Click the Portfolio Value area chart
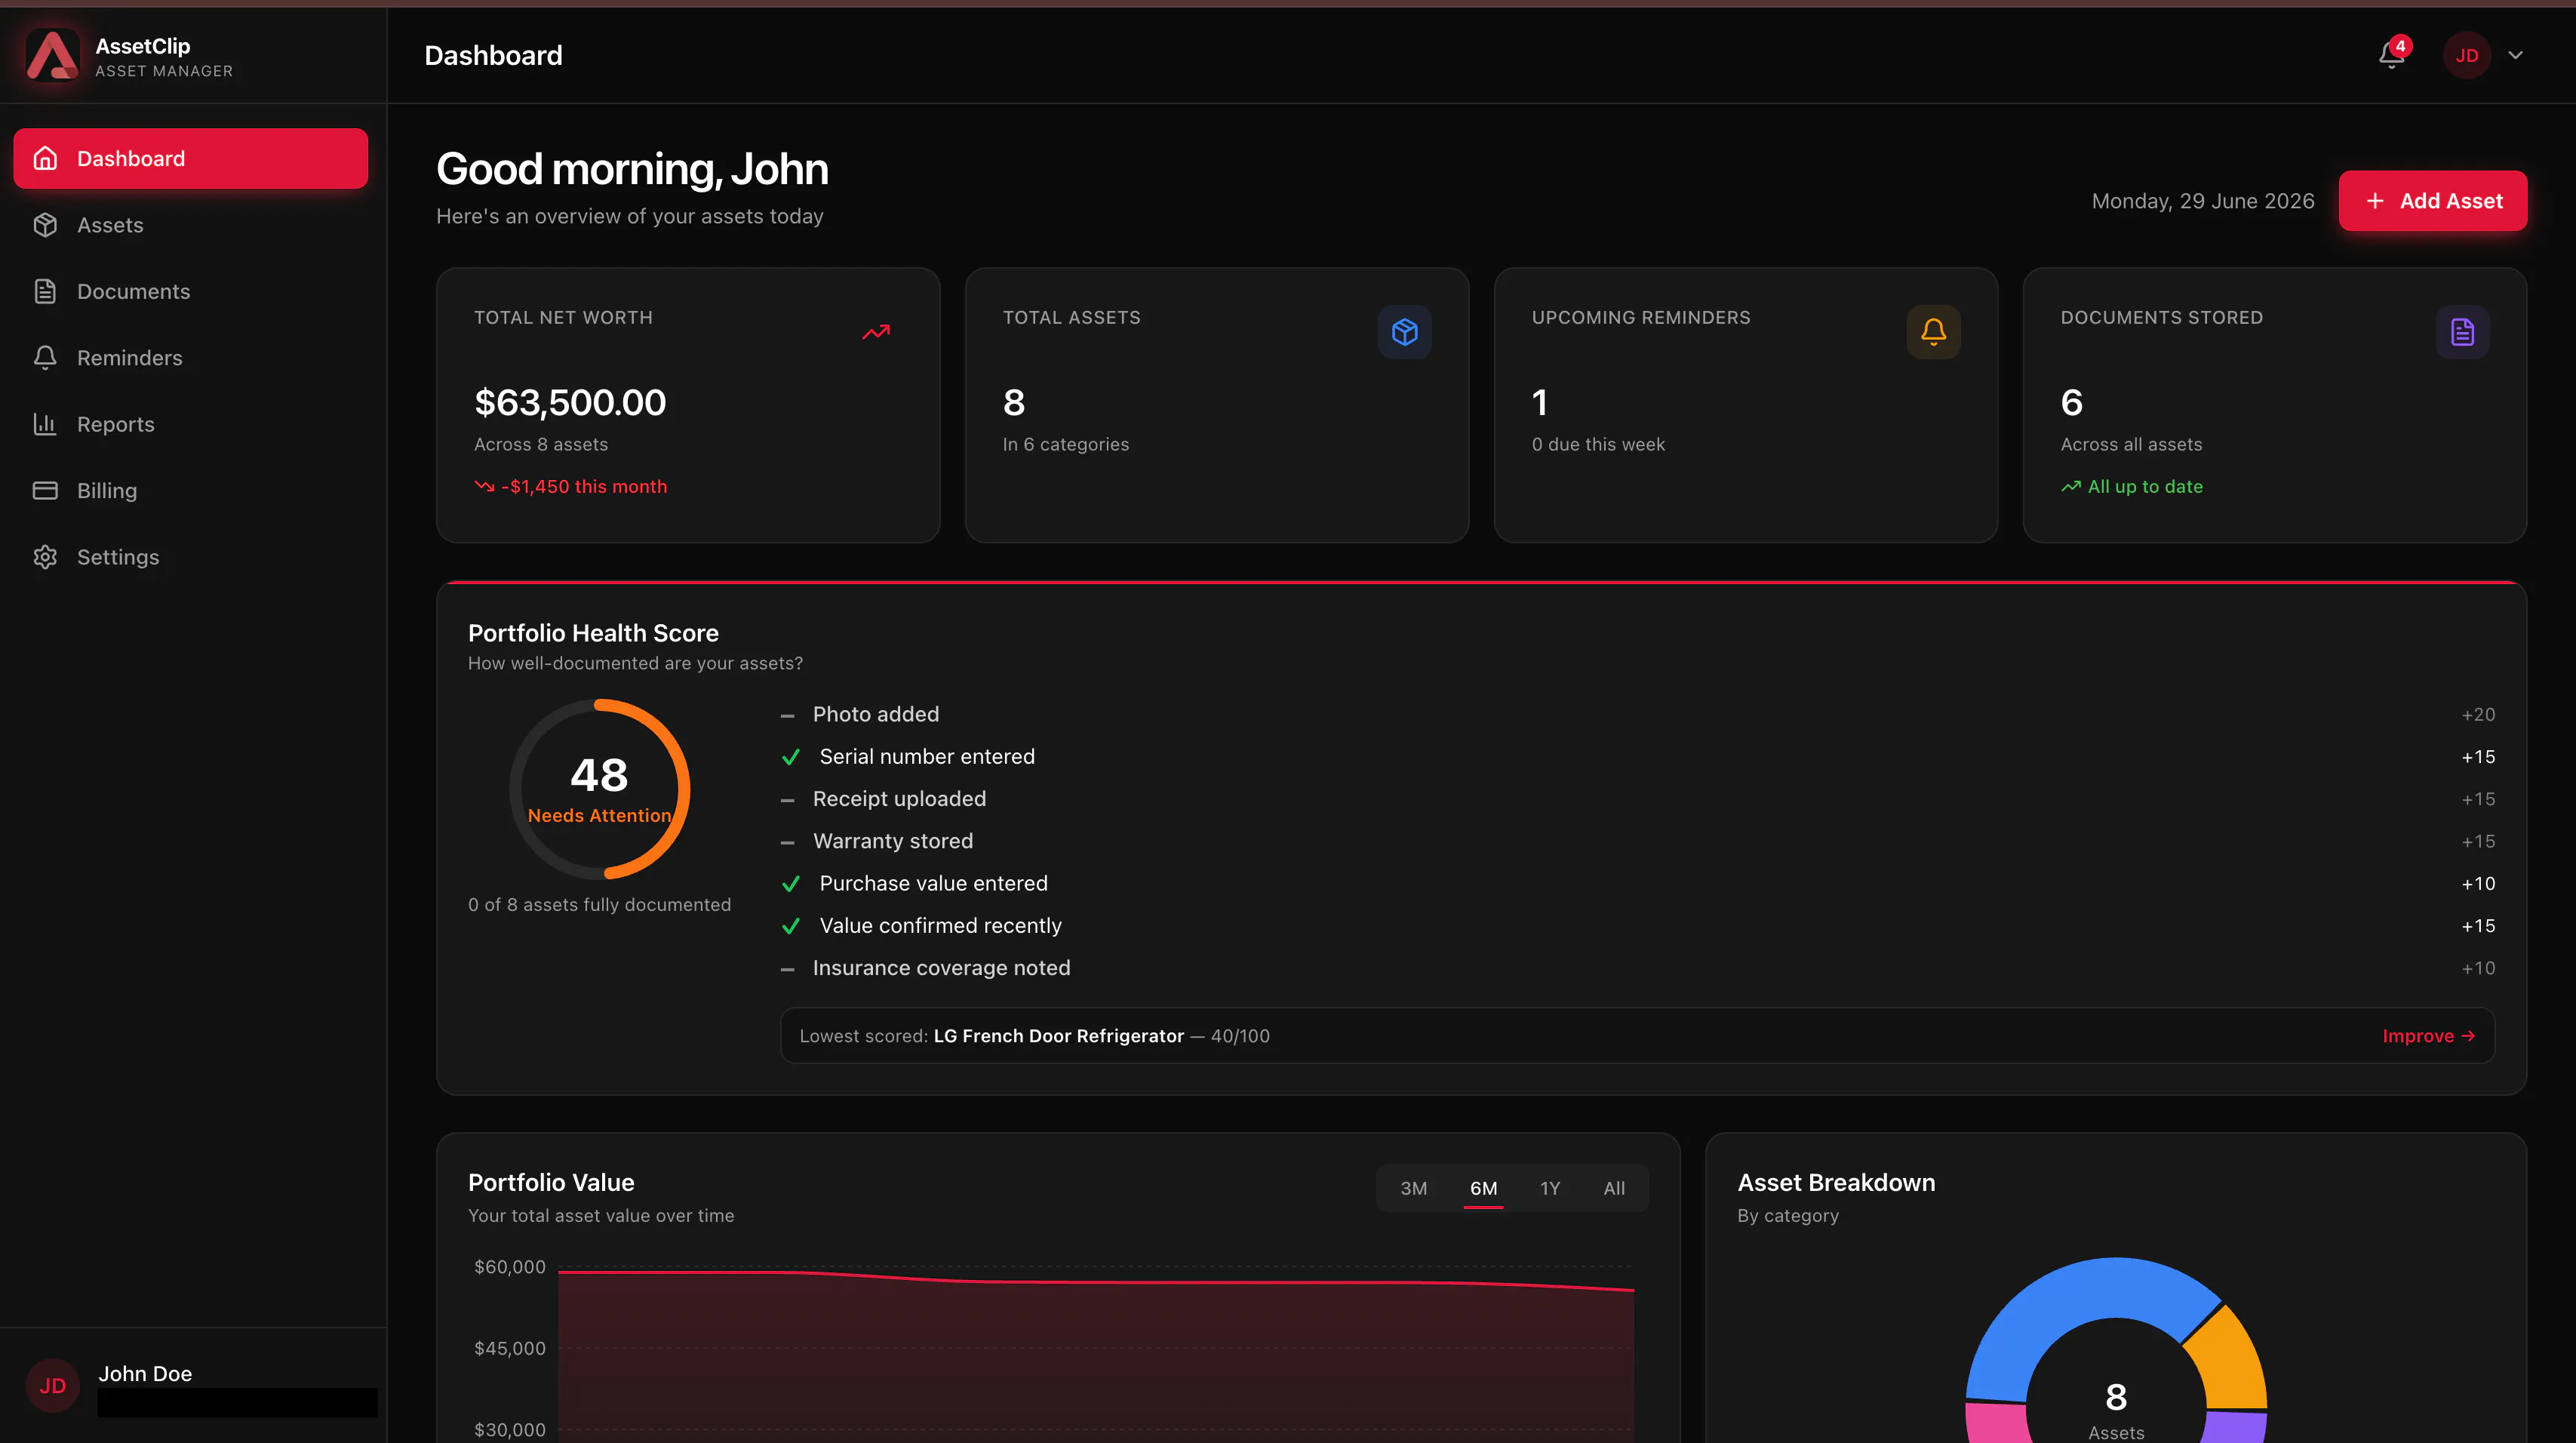Screen dimensions: 2576x1443 [1096, 1355]
